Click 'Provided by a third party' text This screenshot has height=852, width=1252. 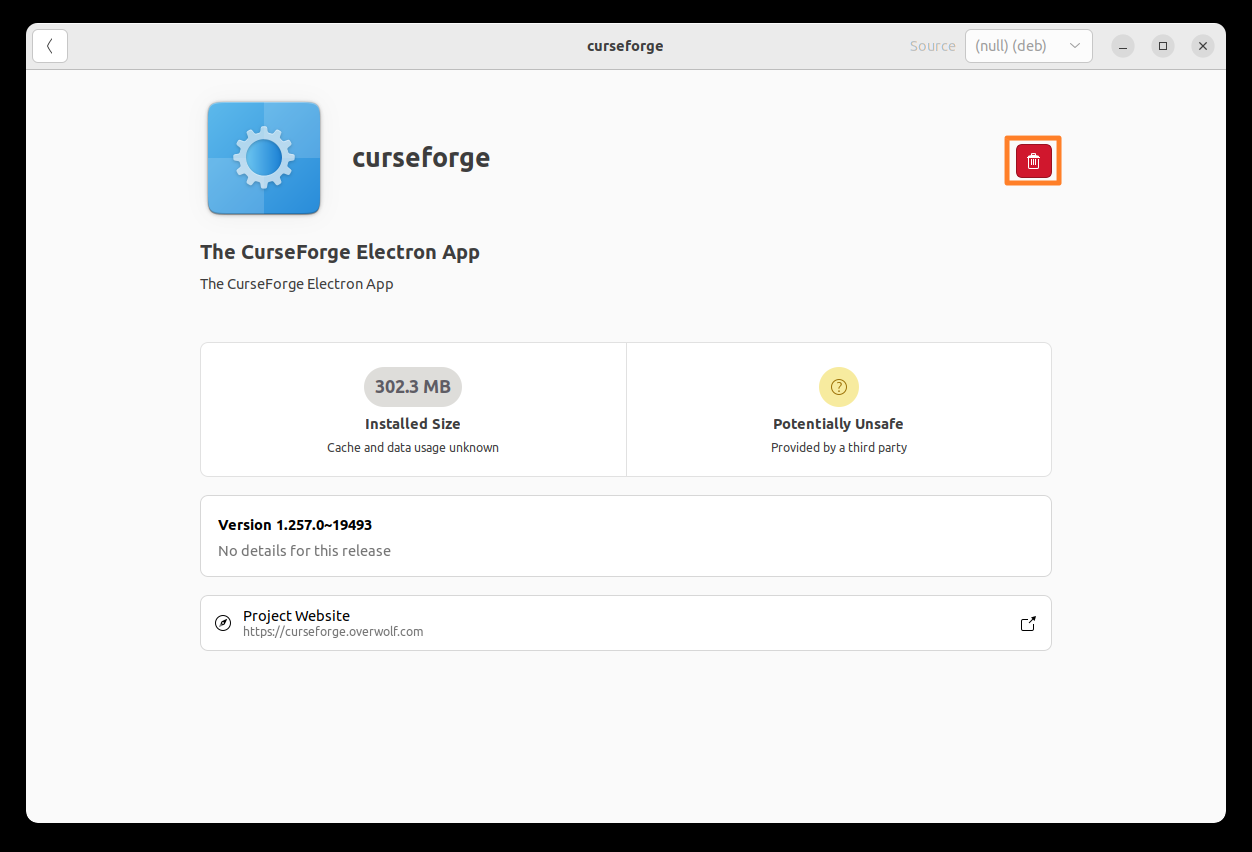839,448
